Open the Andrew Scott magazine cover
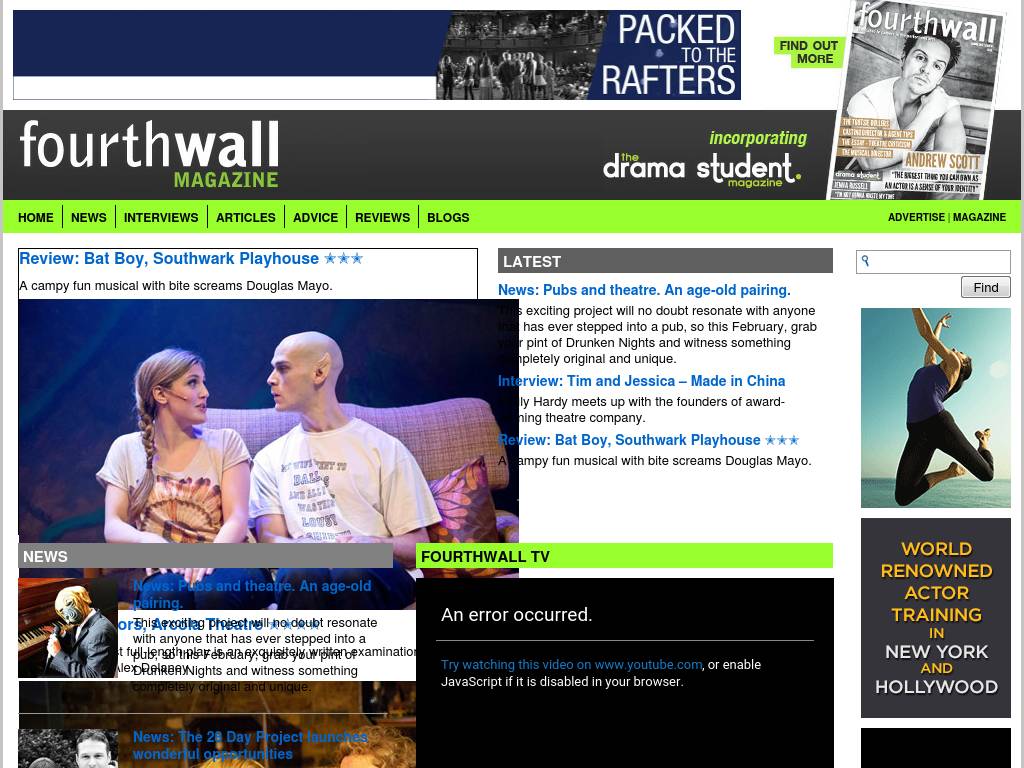 coord(918,101)
